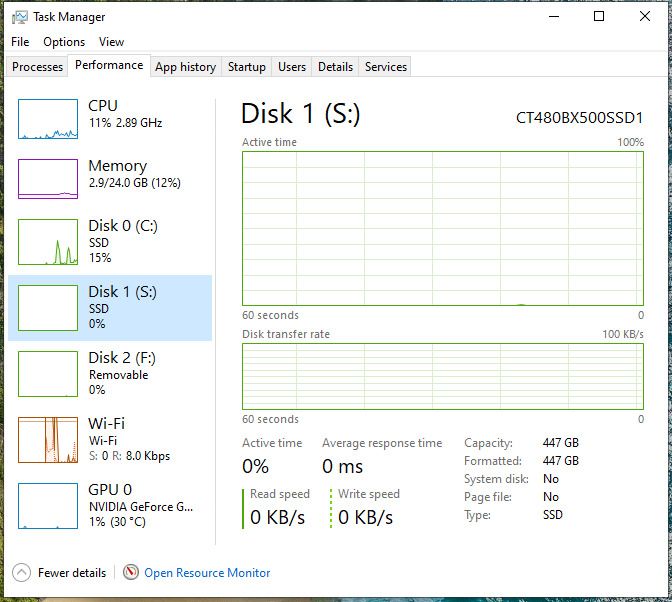This screenshot has height=602, width=672.
Task: Select the Wi-Fi mini graph thumbnail
Action: point(48,440)
